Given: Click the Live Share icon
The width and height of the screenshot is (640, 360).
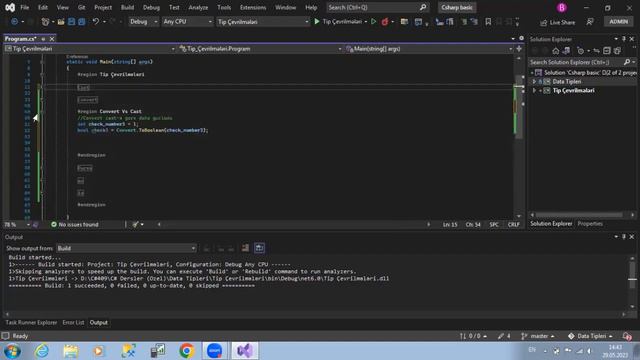Looking at the screenshot, I should click(x=543, y=22).
